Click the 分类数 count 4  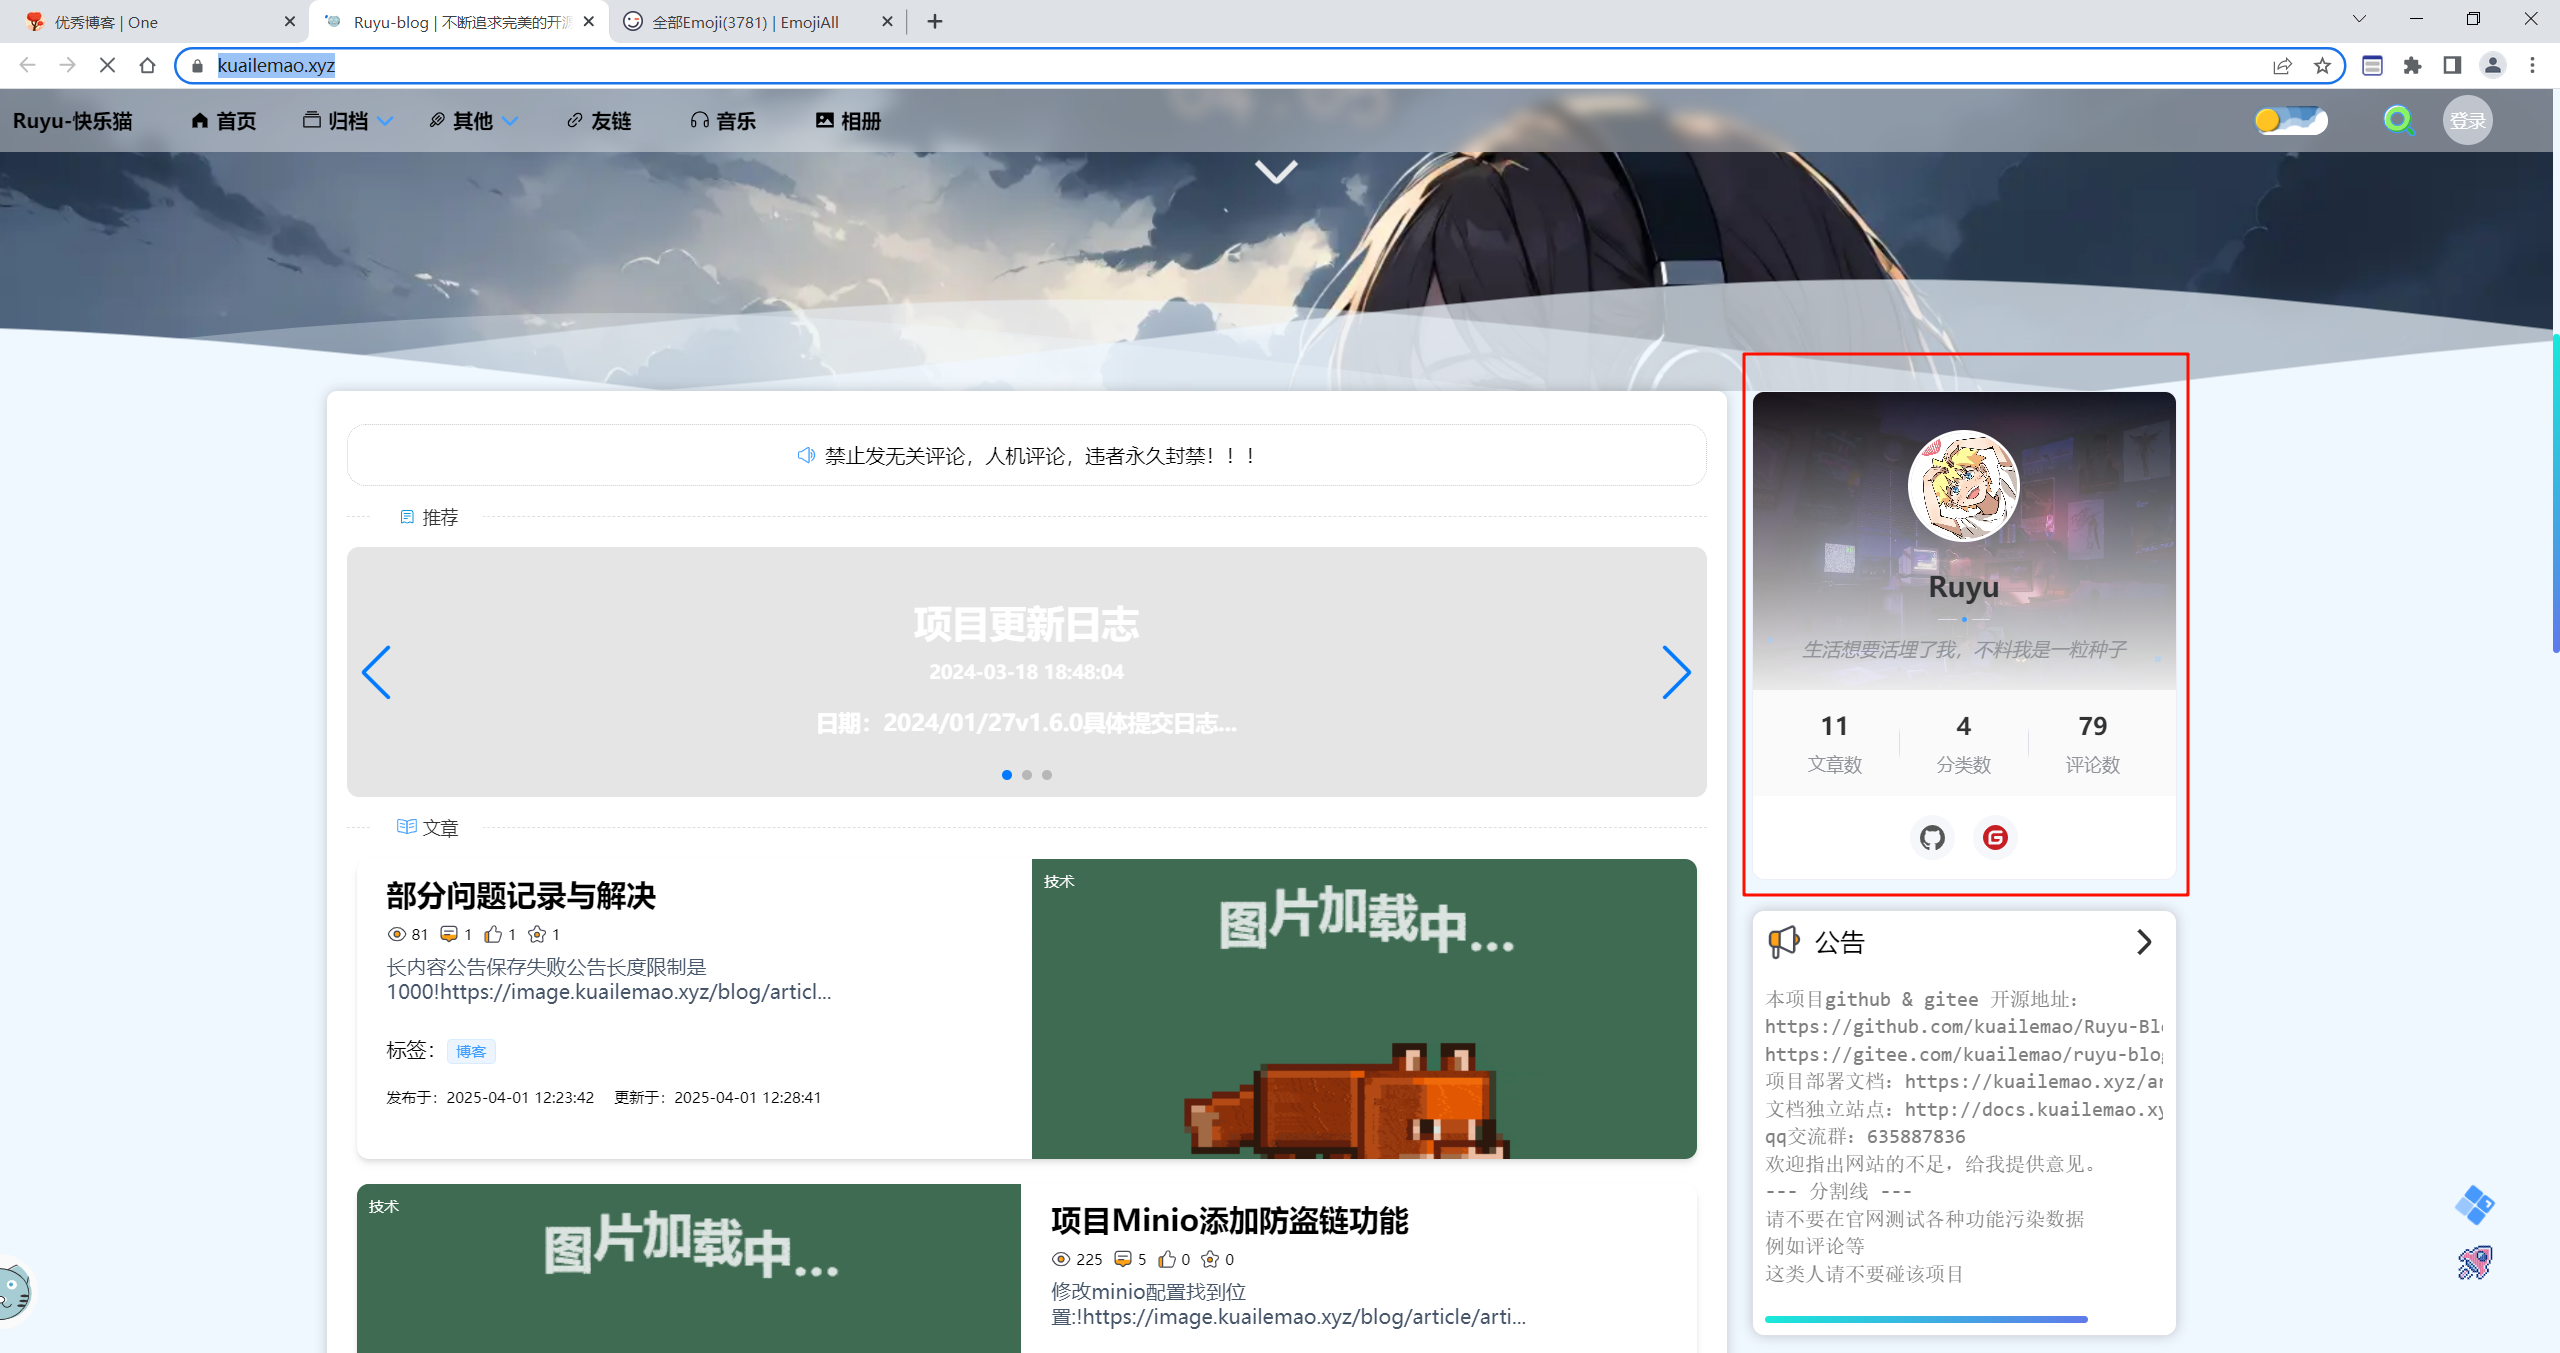[1964, 726]
